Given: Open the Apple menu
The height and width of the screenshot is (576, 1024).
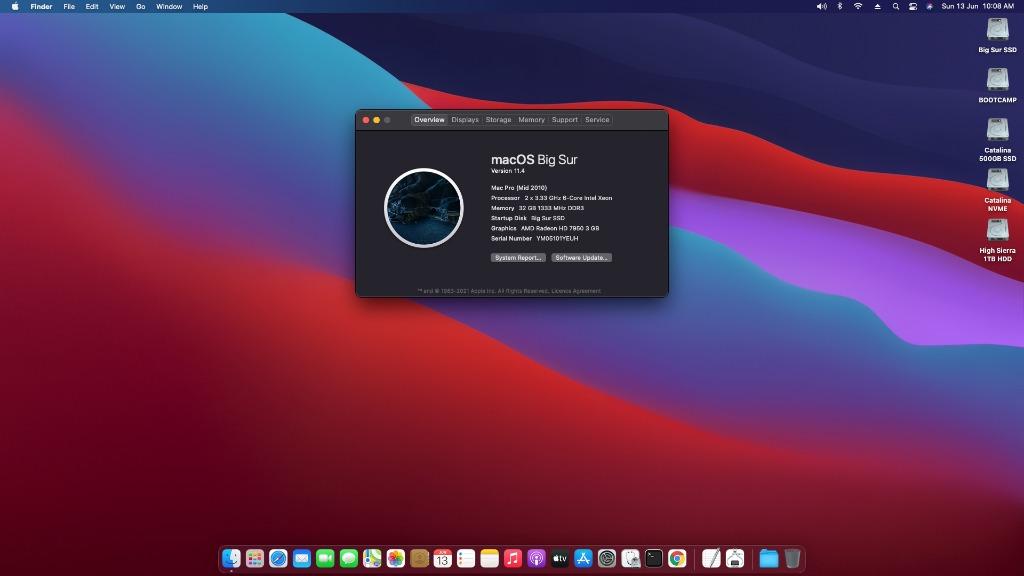Looking at the screenshot, I should coord(15,7).
